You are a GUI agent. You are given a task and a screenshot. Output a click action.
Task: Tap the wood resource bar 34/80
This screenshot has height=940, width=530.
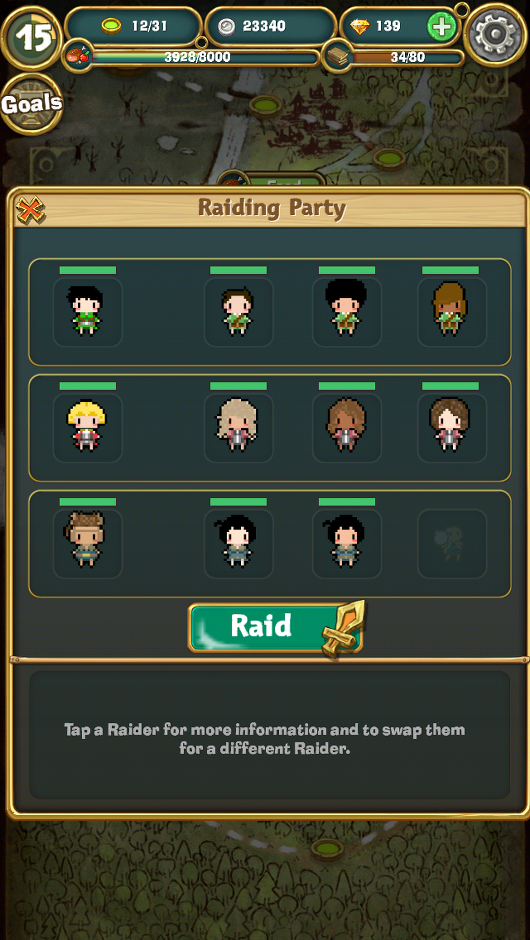coord(396,58)
